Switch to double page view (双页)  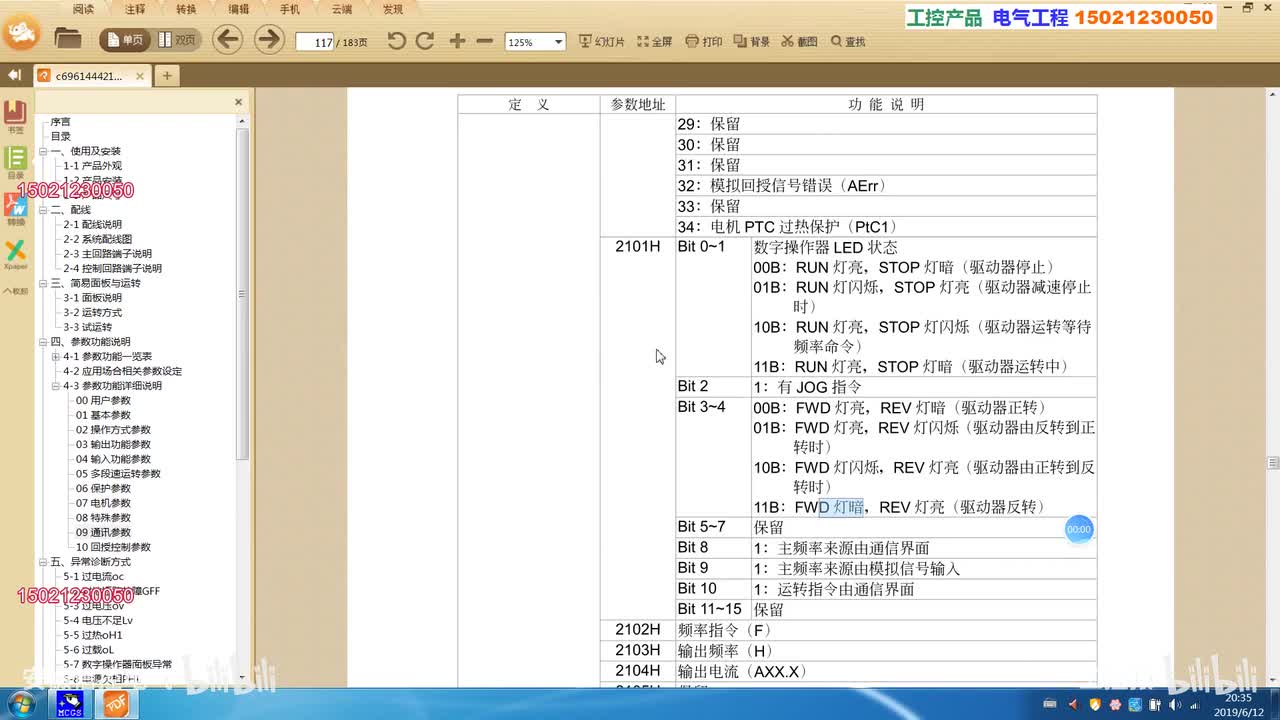coord(177,41)
